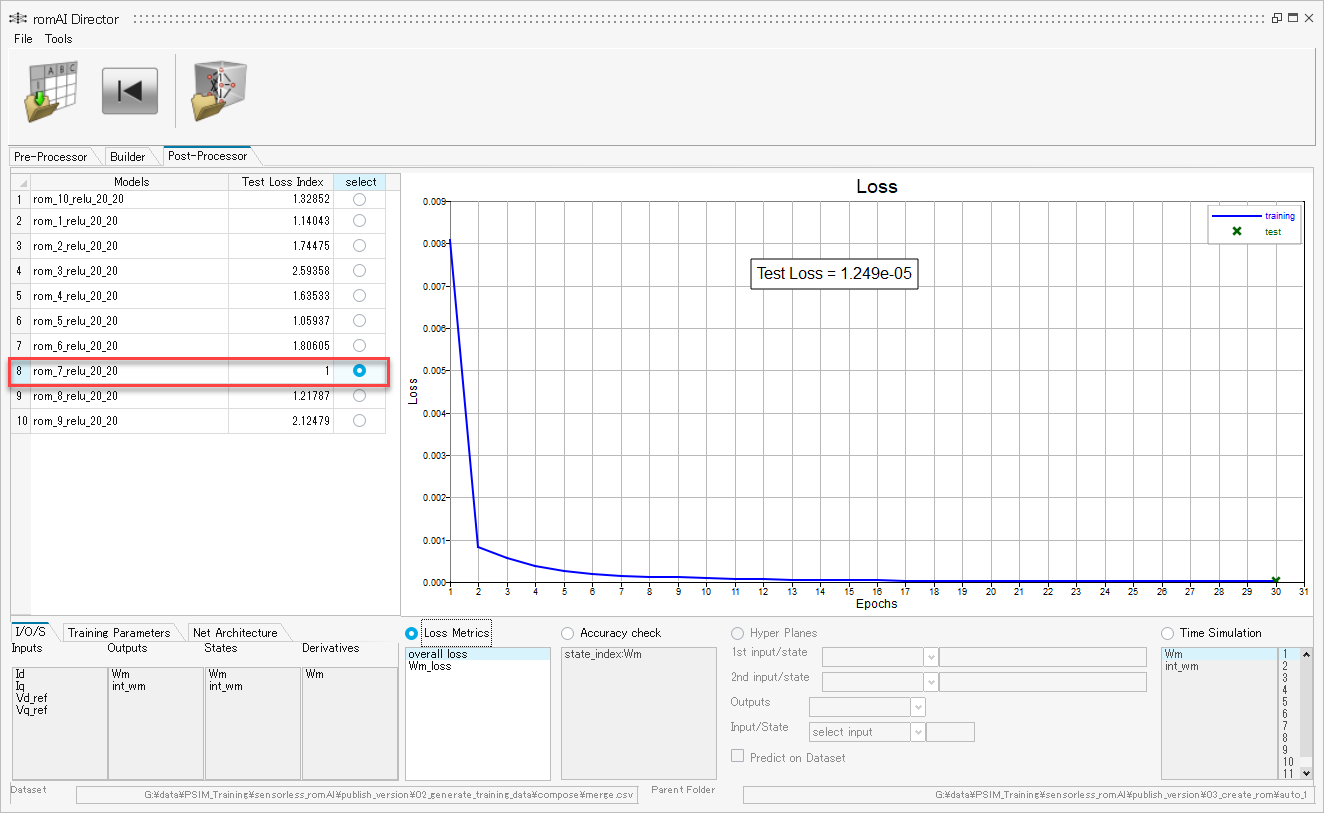
Task: Click the Test Loss annotation box
Action: (x=834, y=273)
